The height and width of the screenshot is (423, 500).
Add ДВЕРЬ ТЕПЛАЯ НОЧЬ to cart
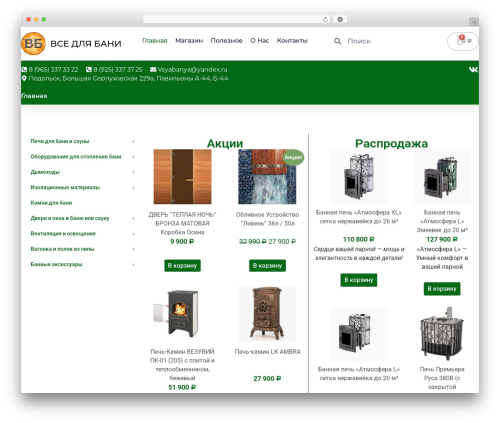pyautogui.click(x=182, y=266)
